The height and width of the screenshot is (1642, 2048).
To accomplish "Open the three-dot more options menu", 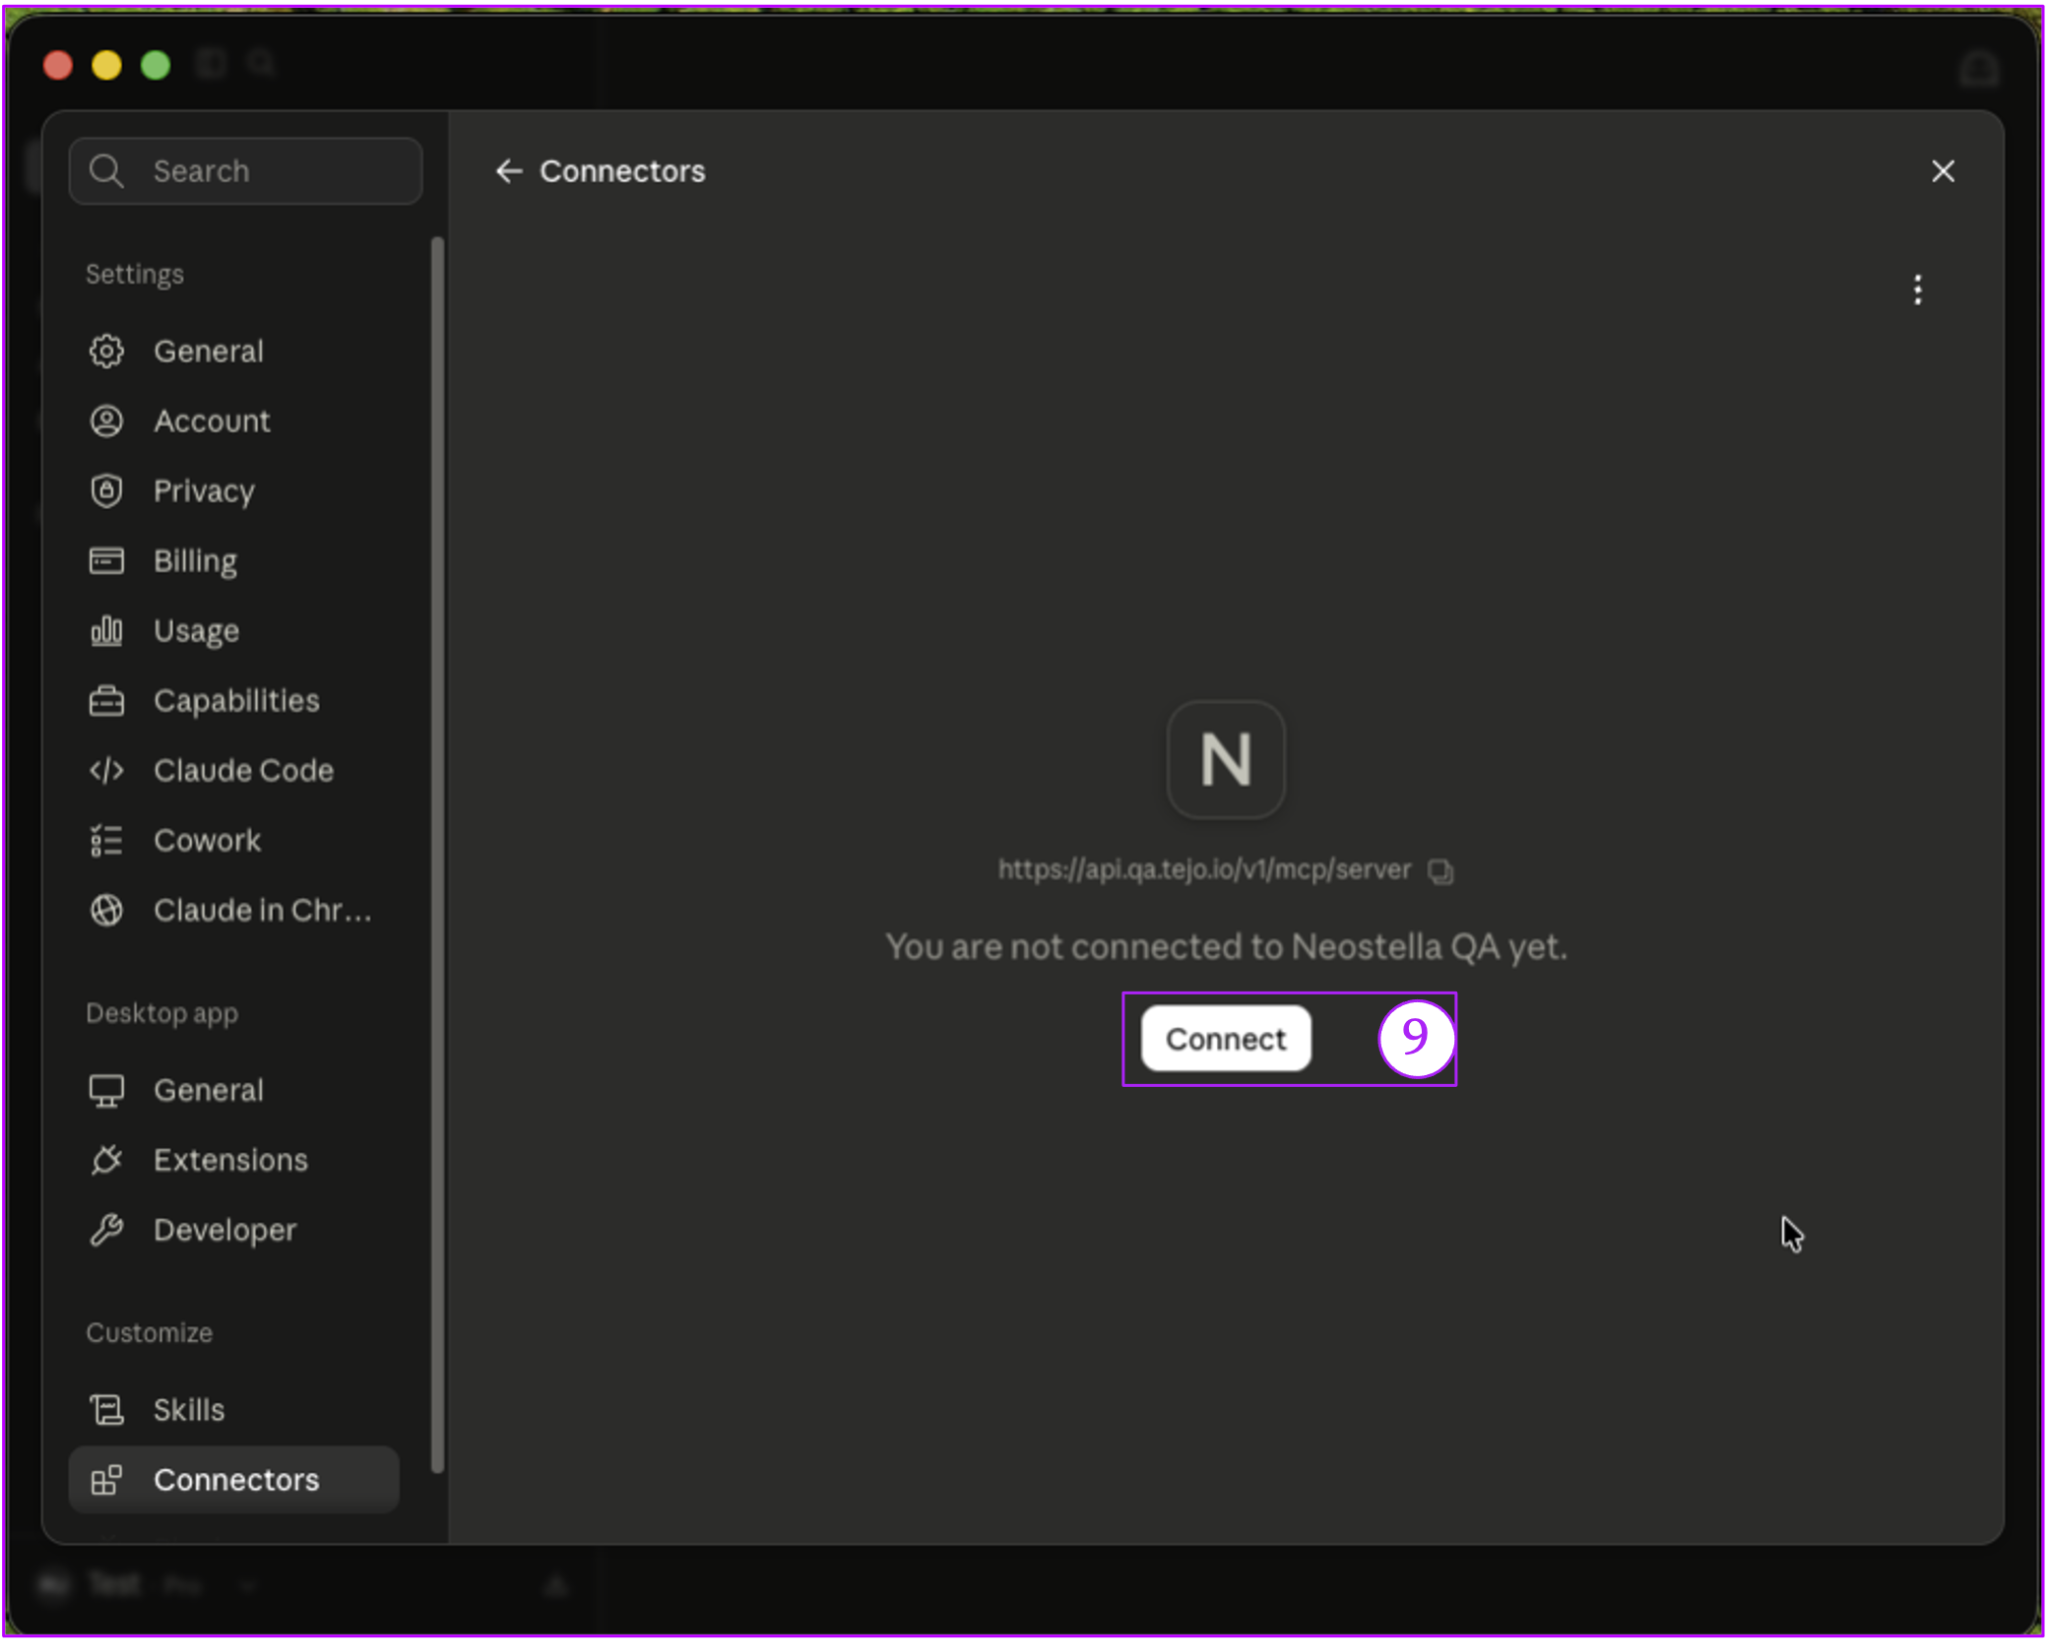I will [1917, 290].
